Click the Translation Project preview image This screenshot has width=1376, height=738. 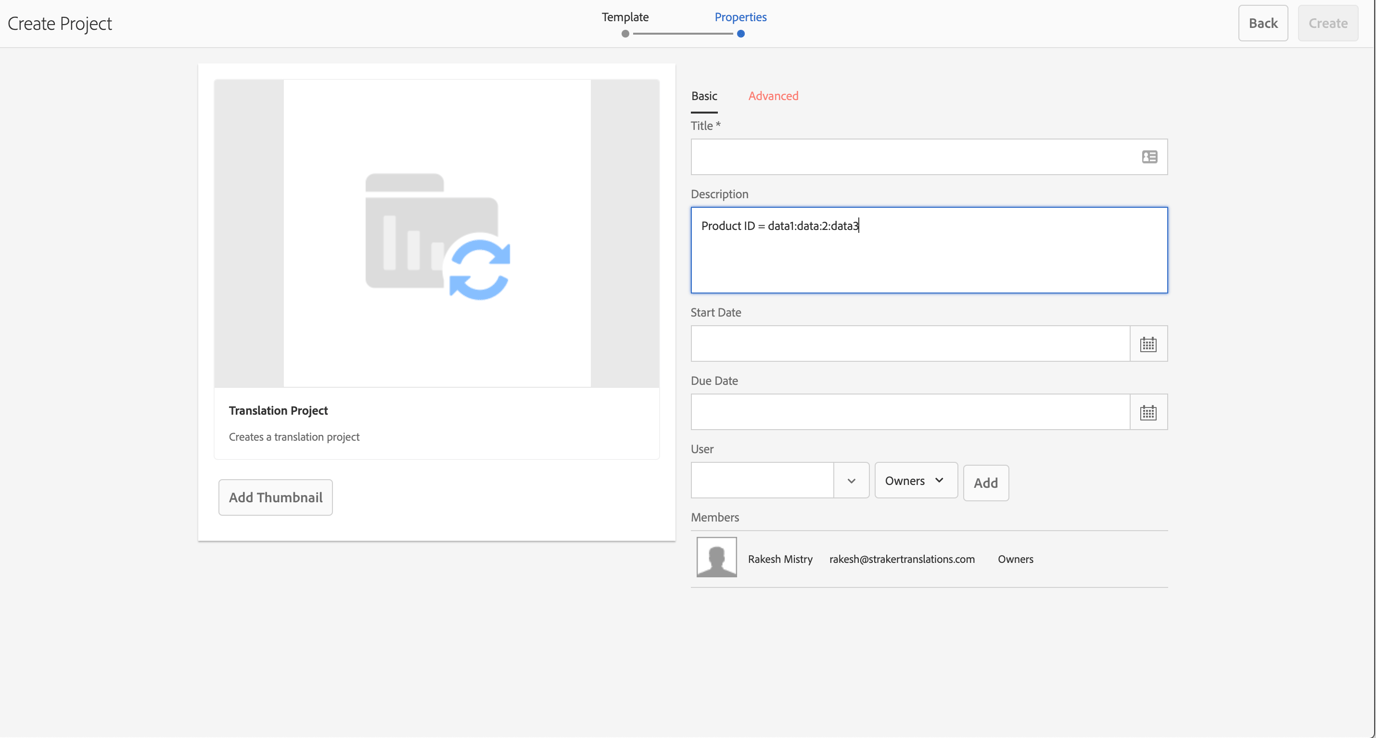pos(437,232)
